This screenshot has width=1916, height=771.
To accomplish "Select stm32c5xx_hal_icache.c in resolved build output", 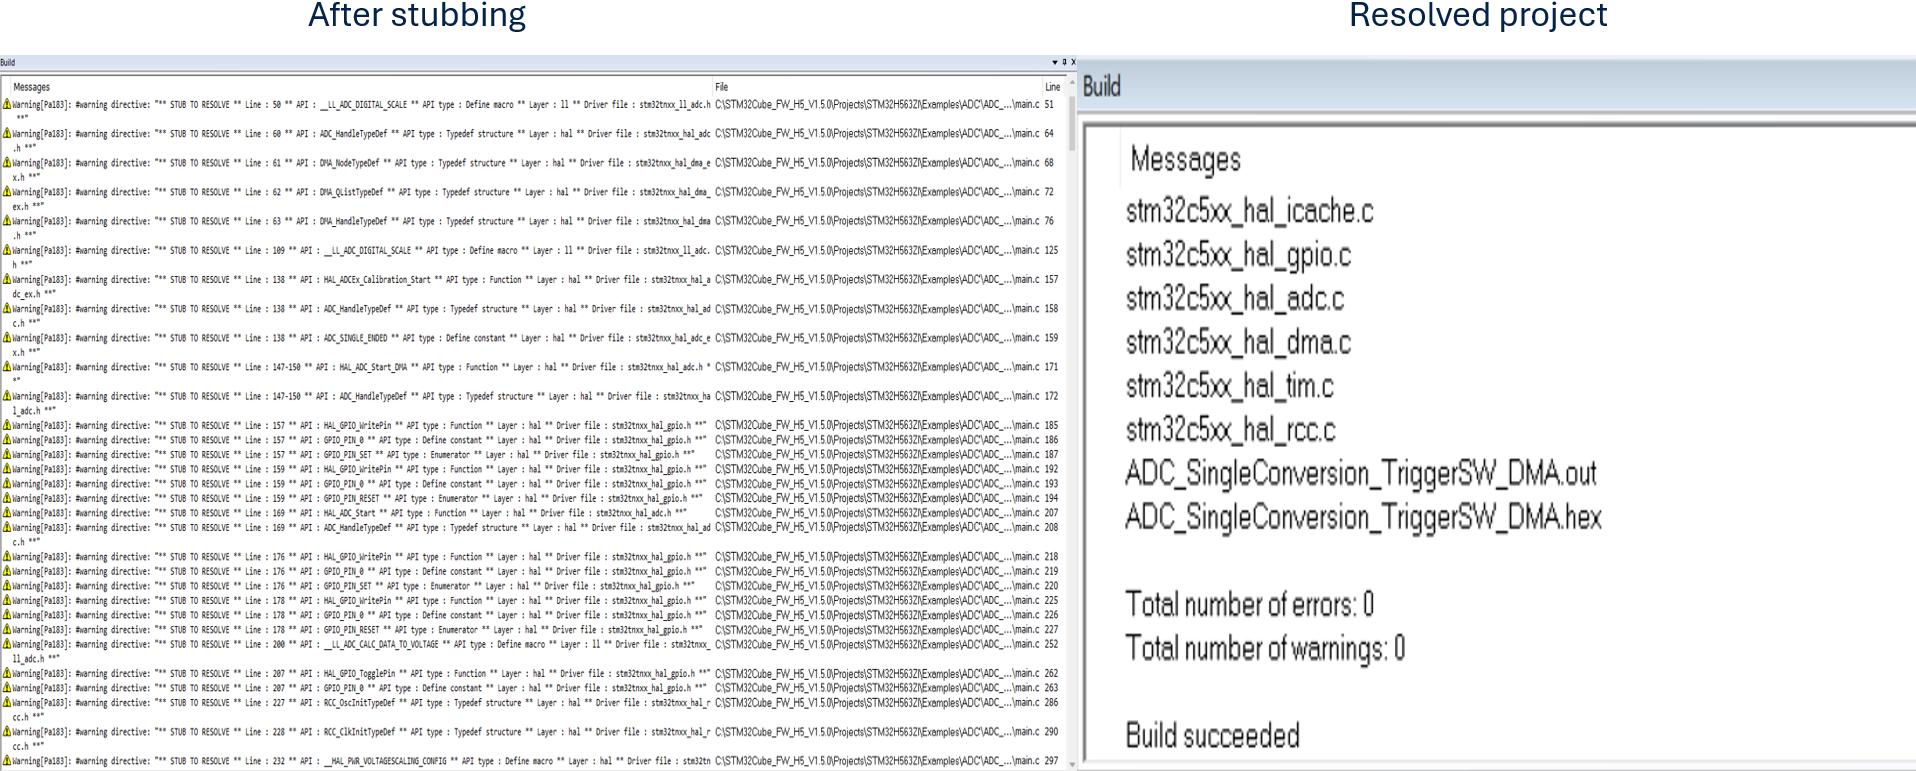I will click(1249, 211).
